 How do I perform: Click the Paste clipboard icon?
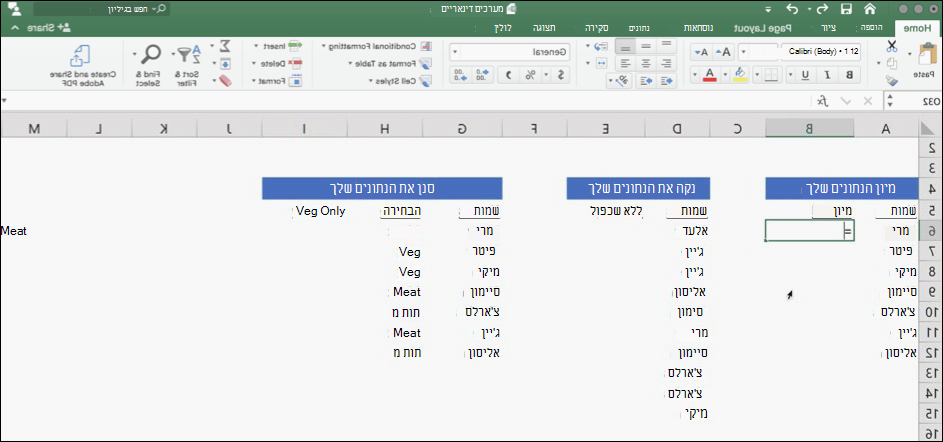click(x=927, y=53)
